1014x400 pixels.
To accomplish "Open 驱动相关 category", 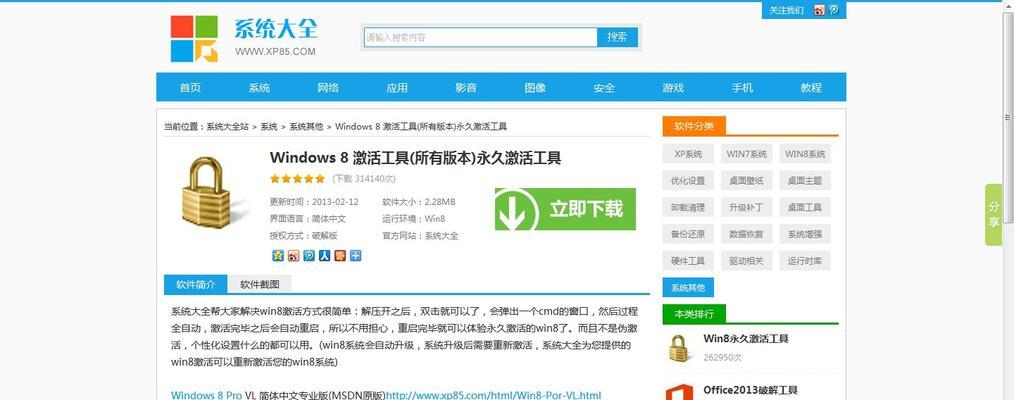I will click(x=746, y=260).
